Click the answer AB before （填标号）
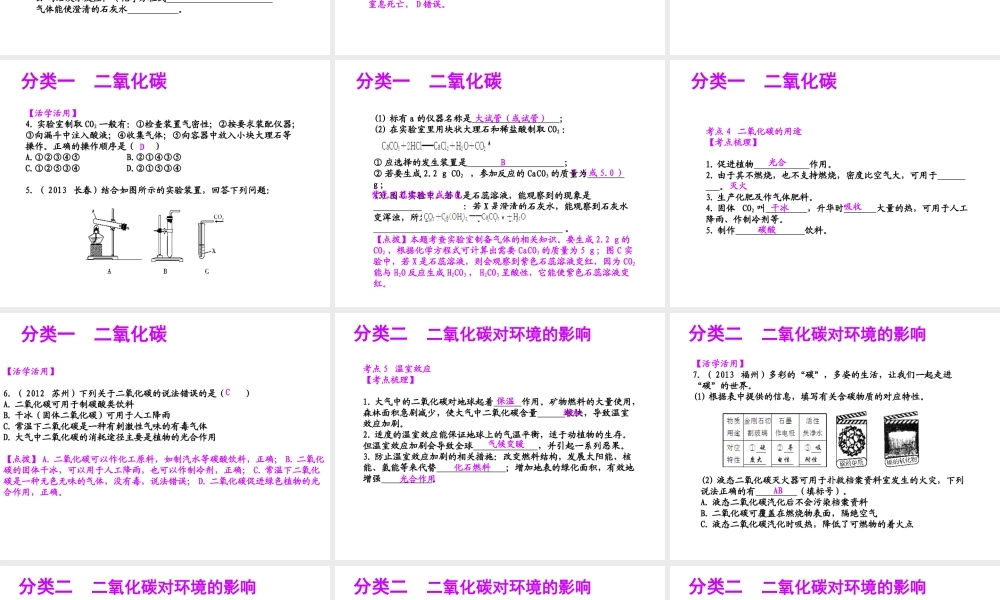The image size is (1000, 600). [778, 491]
